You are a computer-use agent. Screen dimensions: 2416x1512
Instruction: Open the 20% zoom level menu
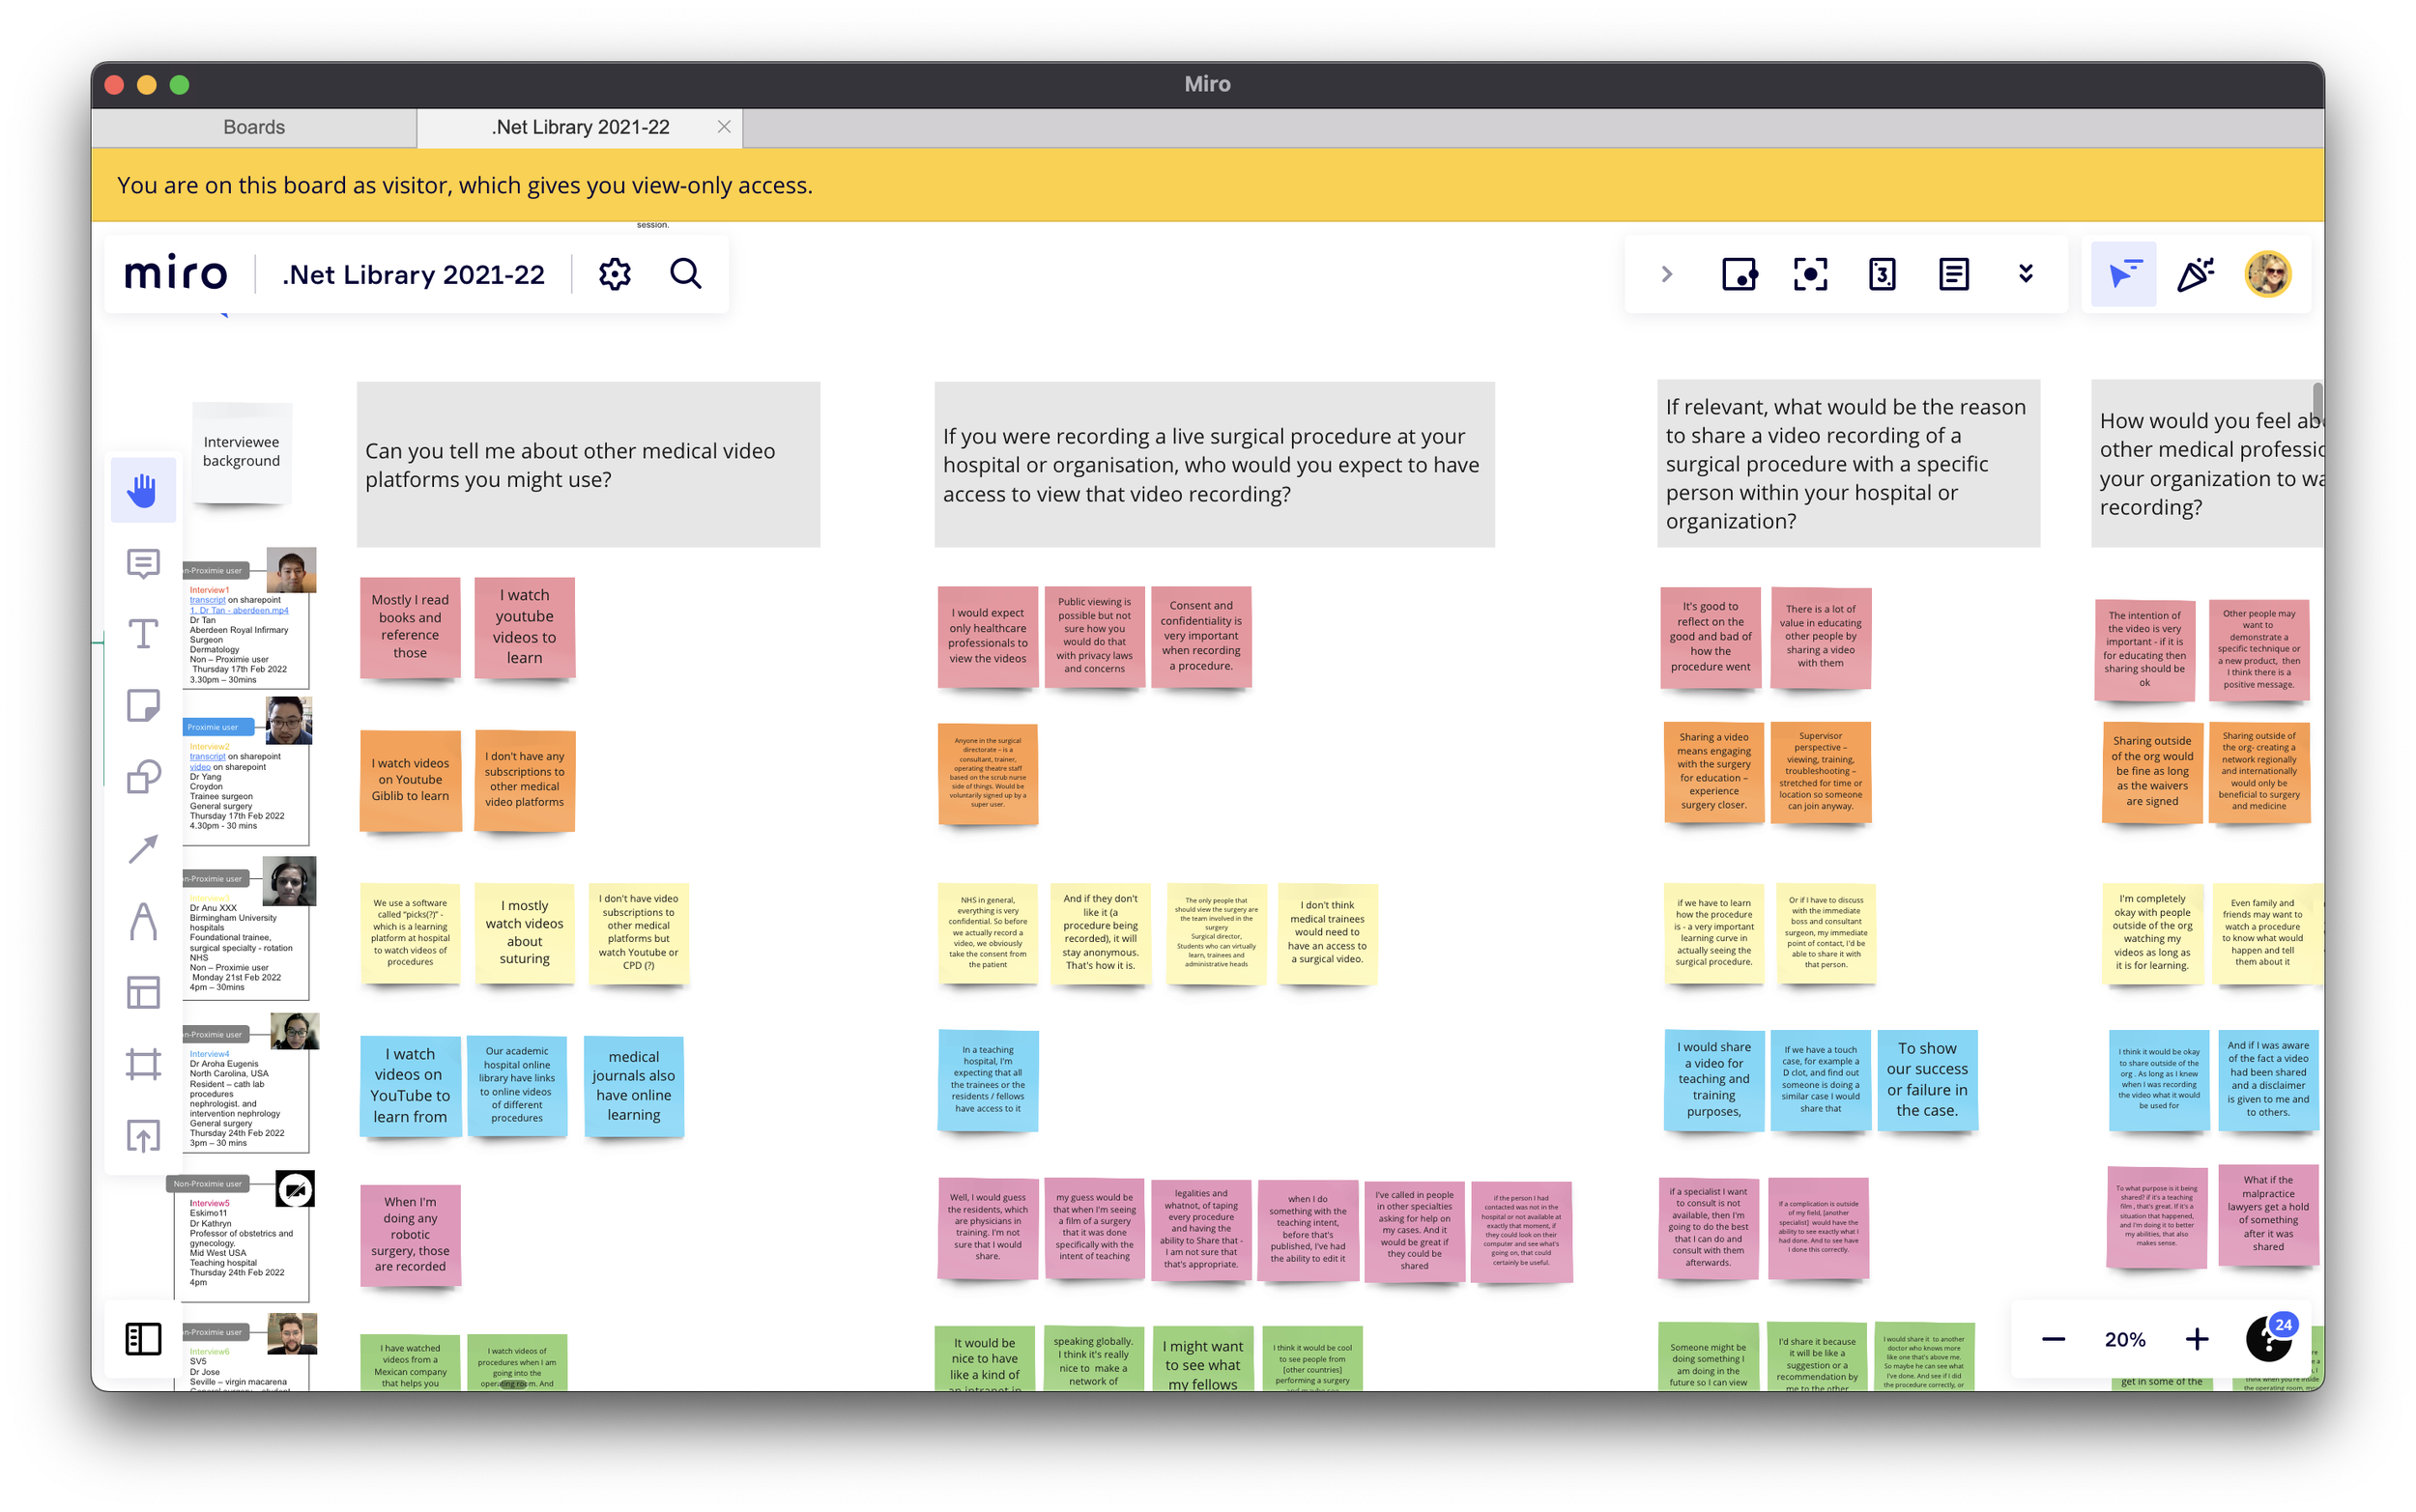click(x=2124, y=1339)
